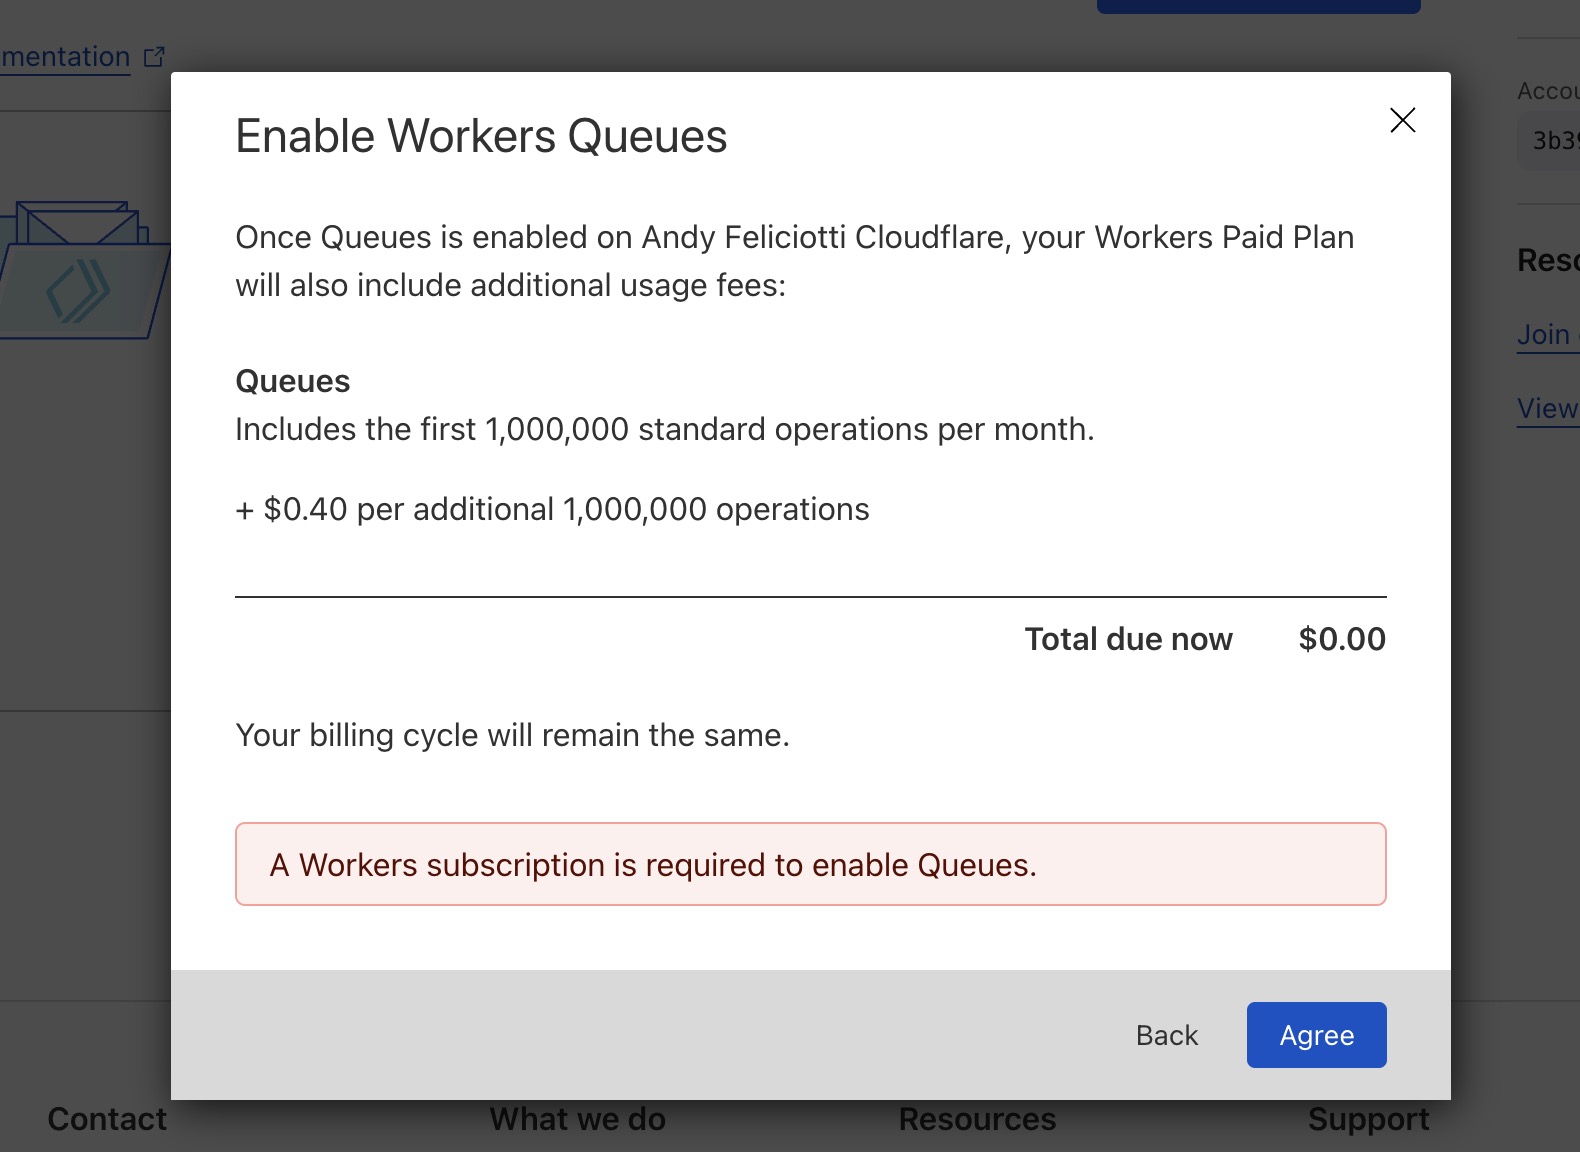Viewport: 1580px width, 1152px height.
Task: Go back using the Back button
Action: coord(1166,1035)
